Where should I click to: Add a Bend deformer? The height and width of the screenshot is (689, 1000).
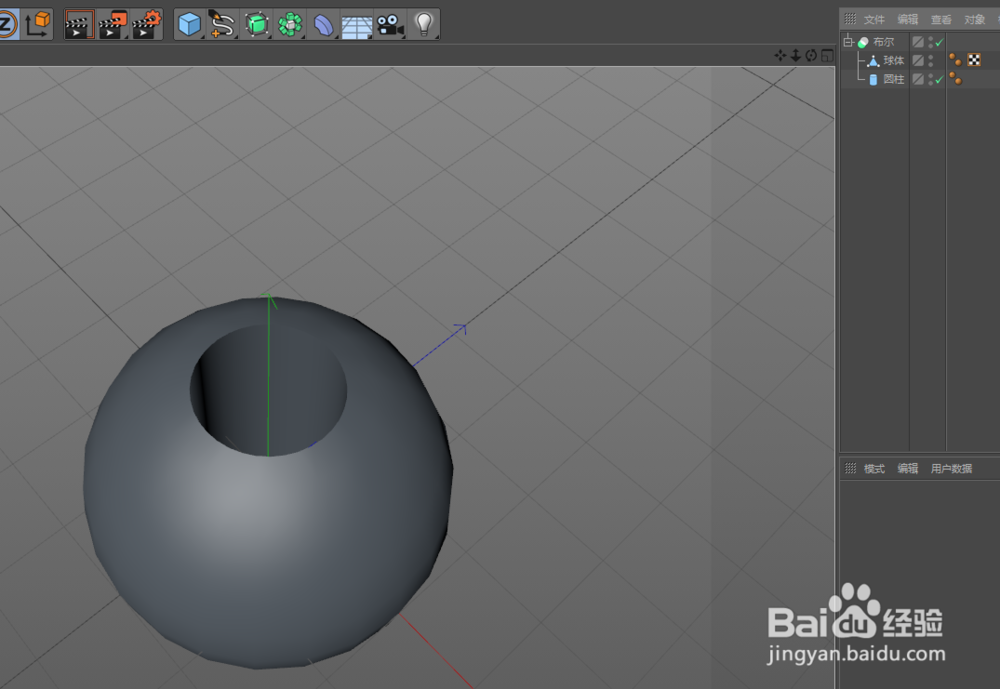(x=322, y=24)
